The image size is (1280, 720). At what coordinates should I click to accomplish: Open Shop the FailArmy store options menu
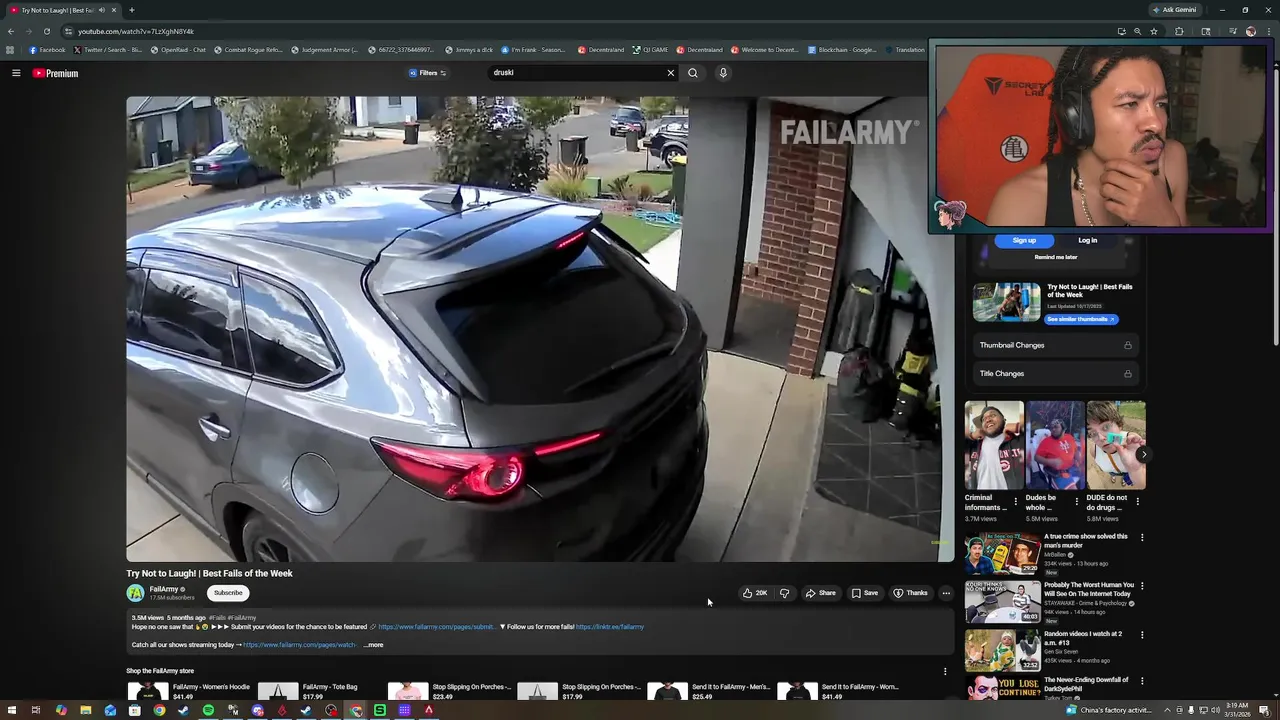click(x=945, y=671)
